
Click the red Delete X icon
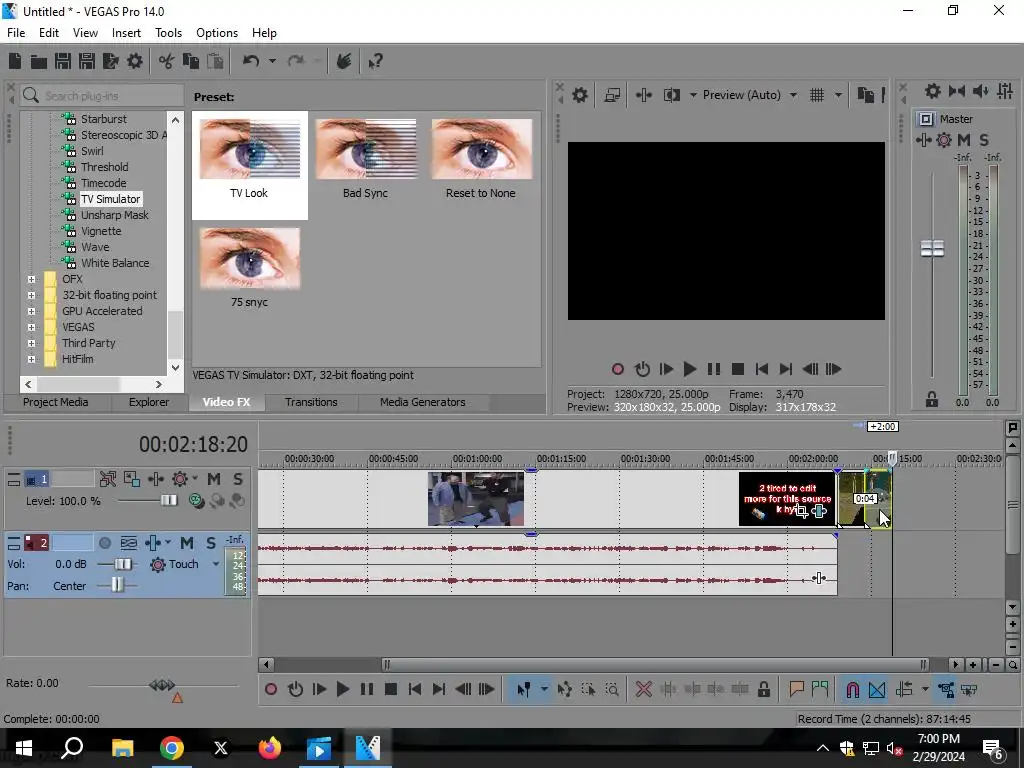click(644, 689)
